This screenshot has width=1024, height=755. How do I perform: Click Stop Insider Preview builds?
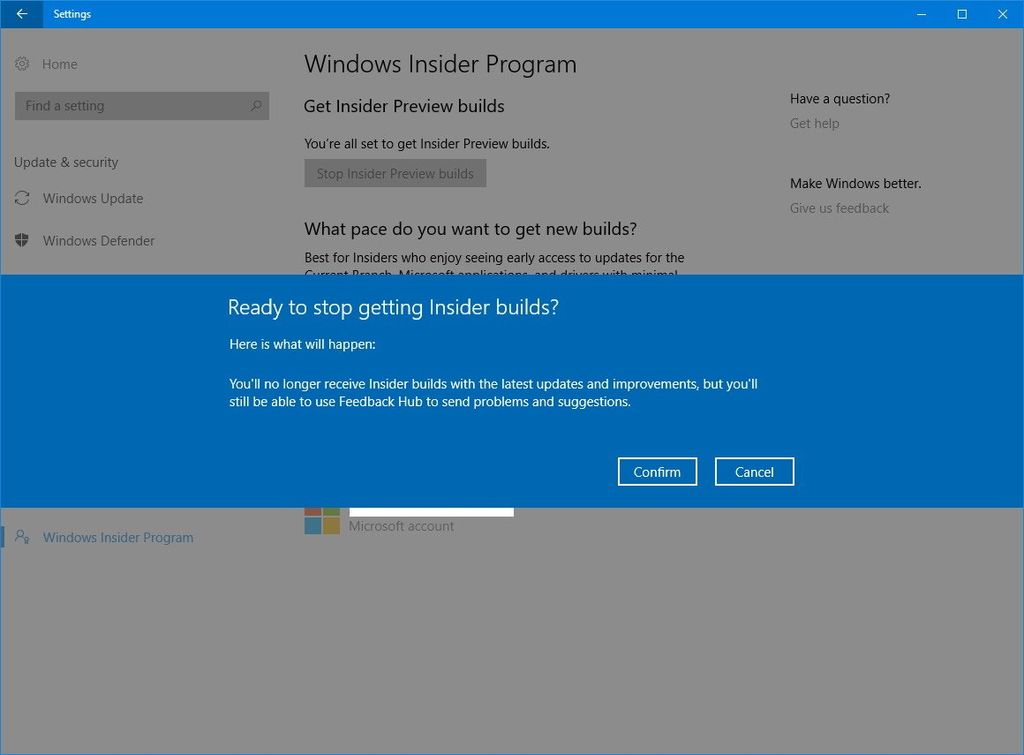(x=394, y=172)
